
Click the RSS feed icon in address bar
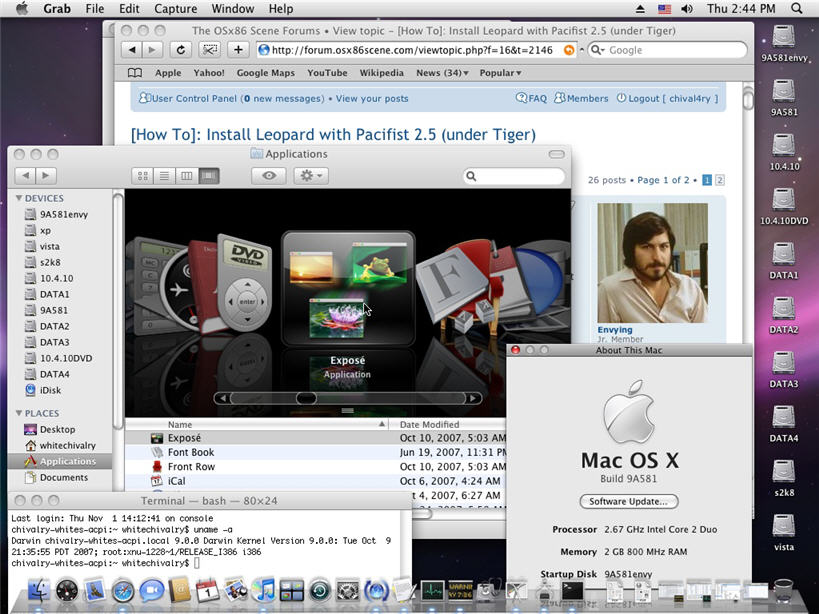coord(569,50)
